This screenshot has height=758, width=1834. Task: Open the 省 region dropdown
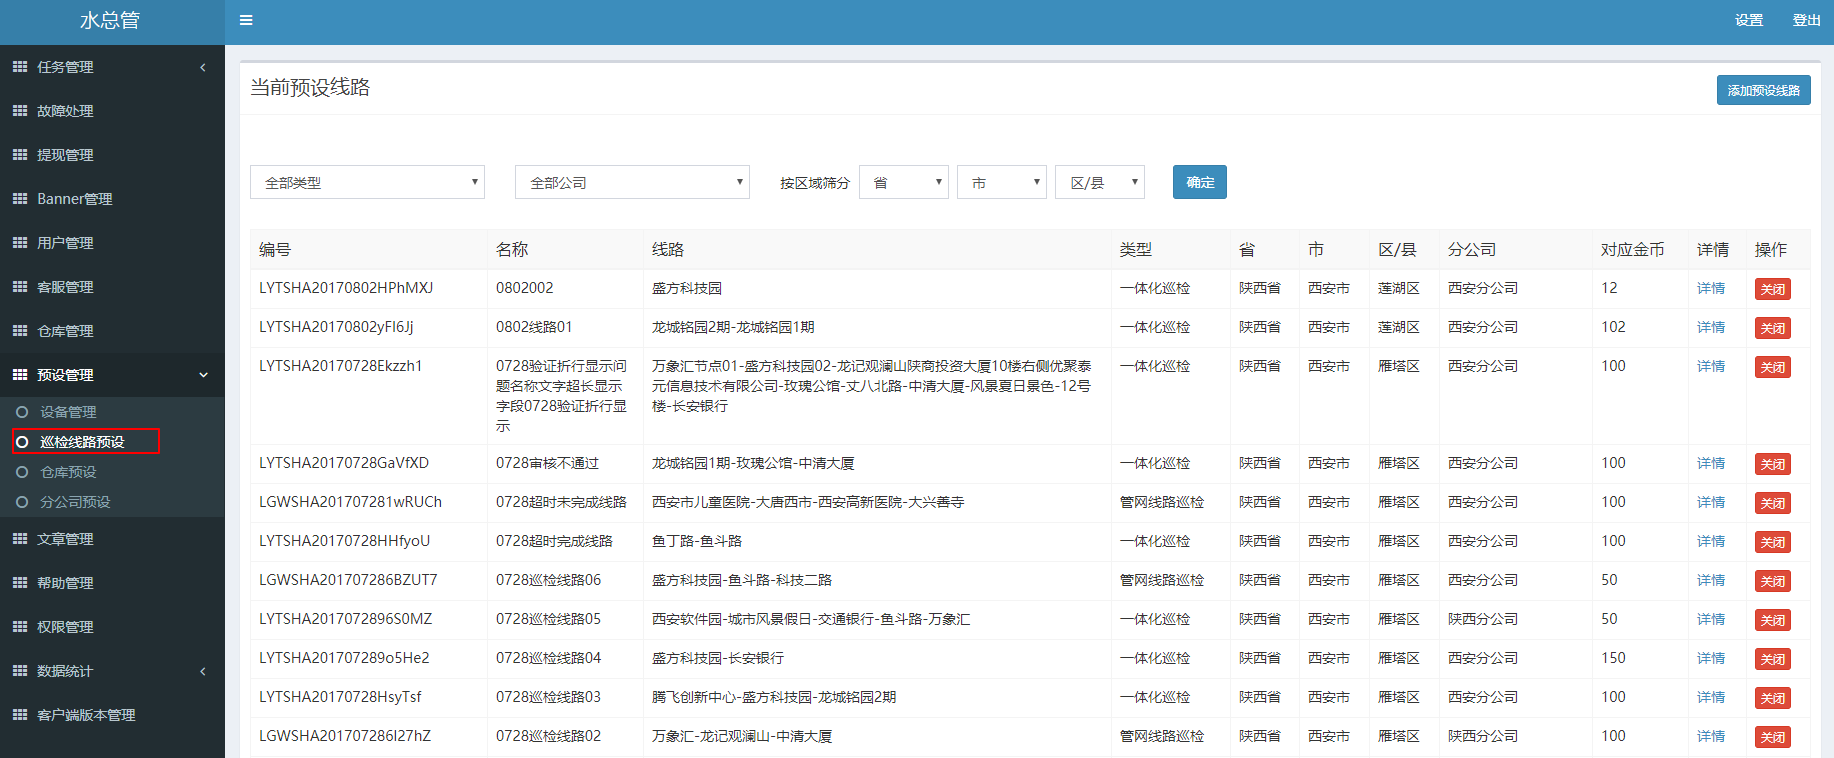[x=904, y=182]
